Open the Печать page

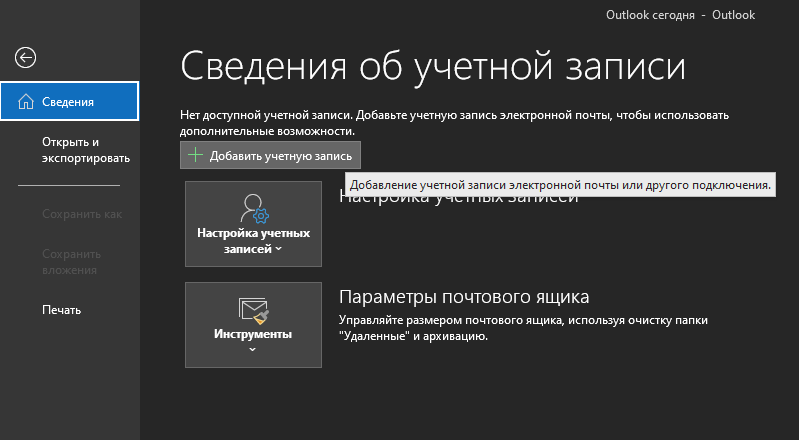point(61,310)
